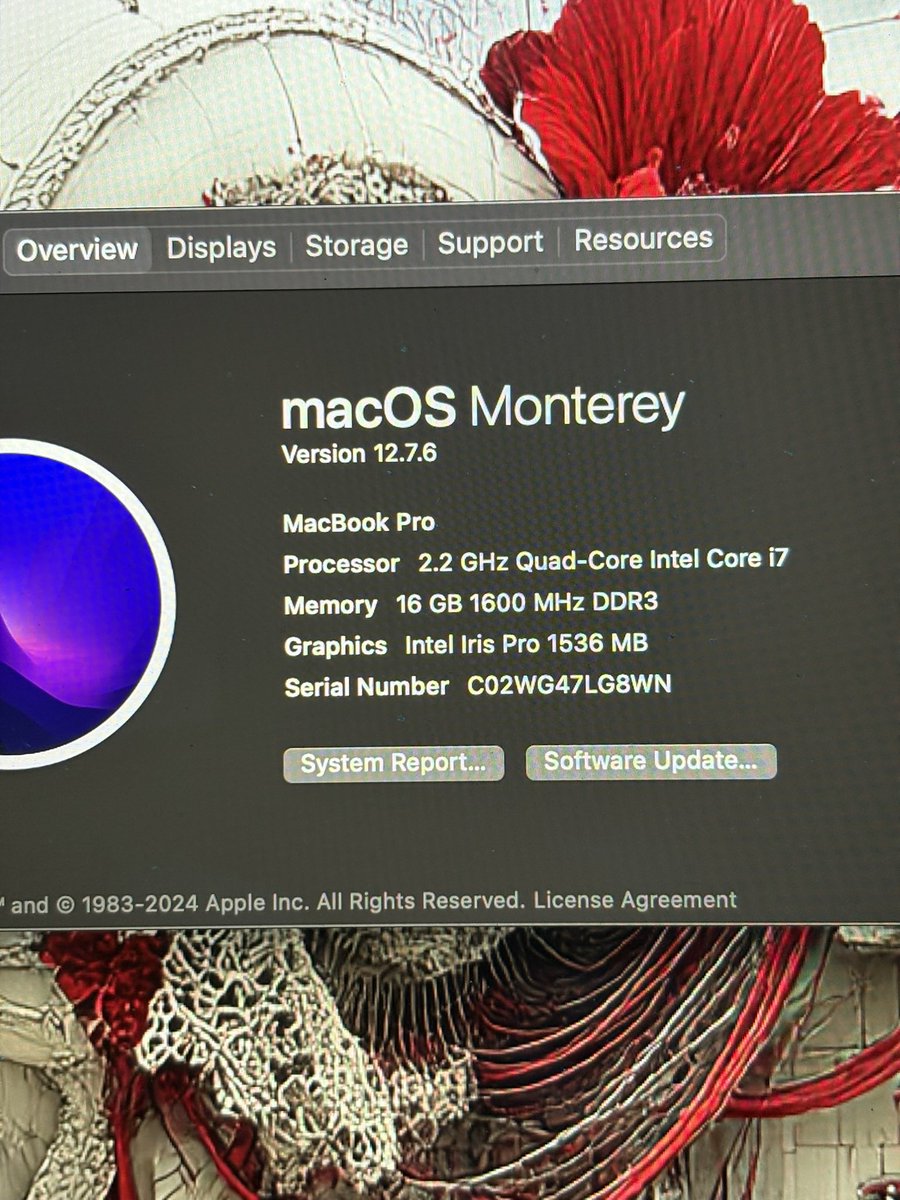Image resolution: width=900 pixels, height=1200 pixels.
Task: Click the System Report... button
Action: point(393,764)
